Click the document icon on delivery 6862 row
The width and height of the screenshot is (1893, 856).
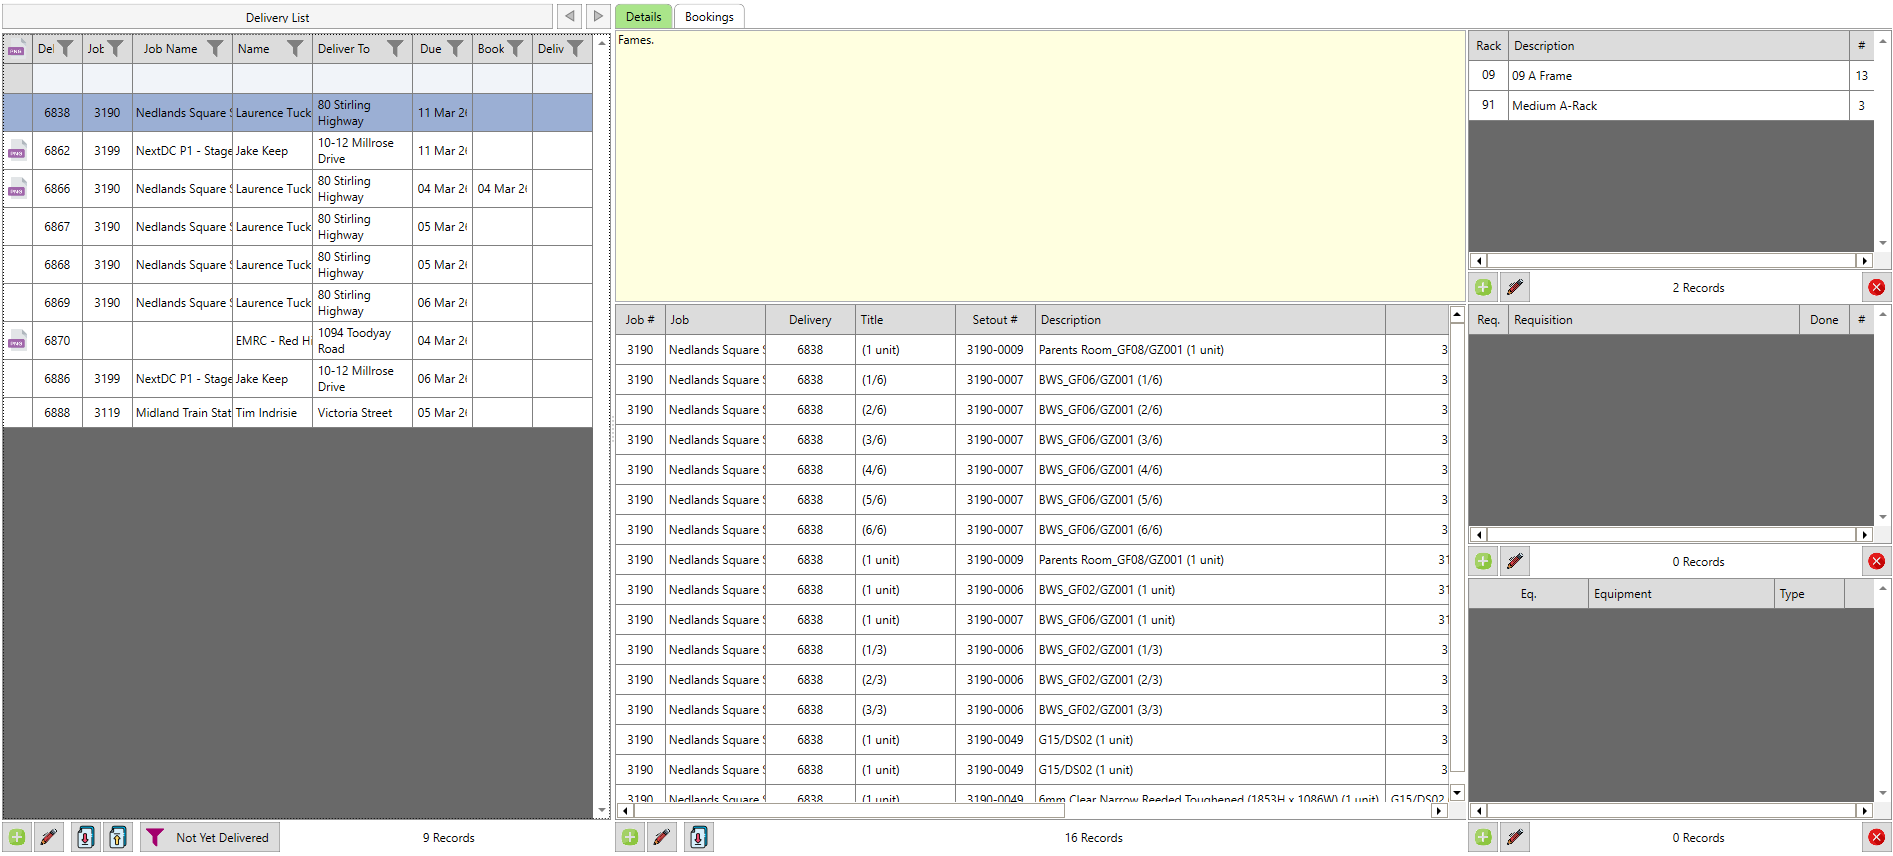[17, 151]
